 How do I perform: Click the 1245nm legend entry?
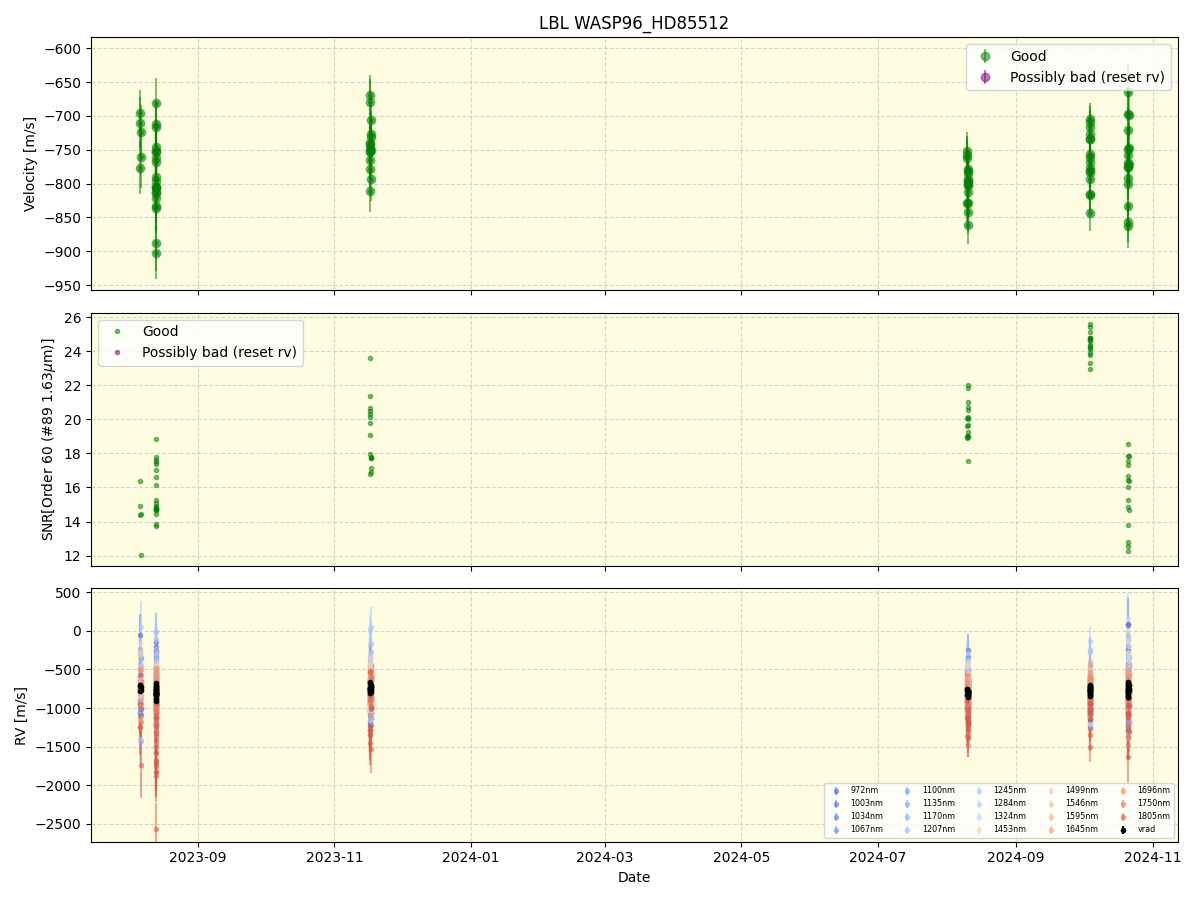click(x=1009, y=791)
